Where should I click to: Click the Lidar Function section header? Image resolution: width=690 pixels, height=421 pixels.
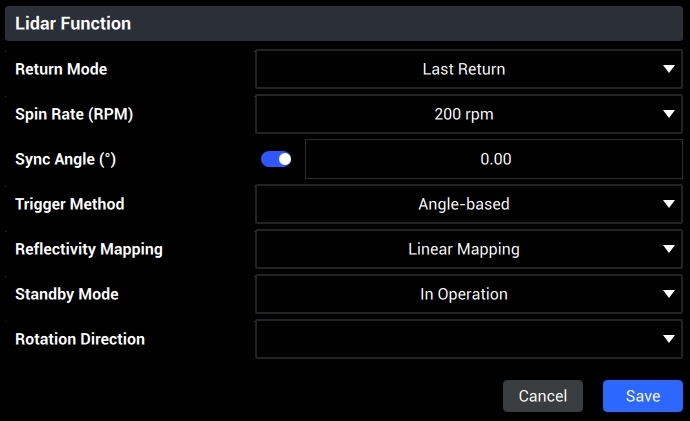coord(73,23)
